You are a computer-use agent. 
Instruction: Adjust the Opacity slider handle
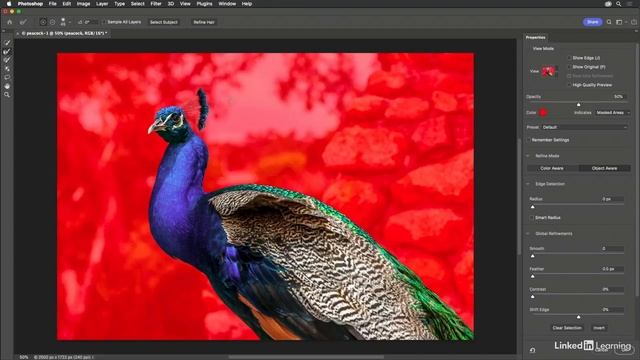(578, 104)
